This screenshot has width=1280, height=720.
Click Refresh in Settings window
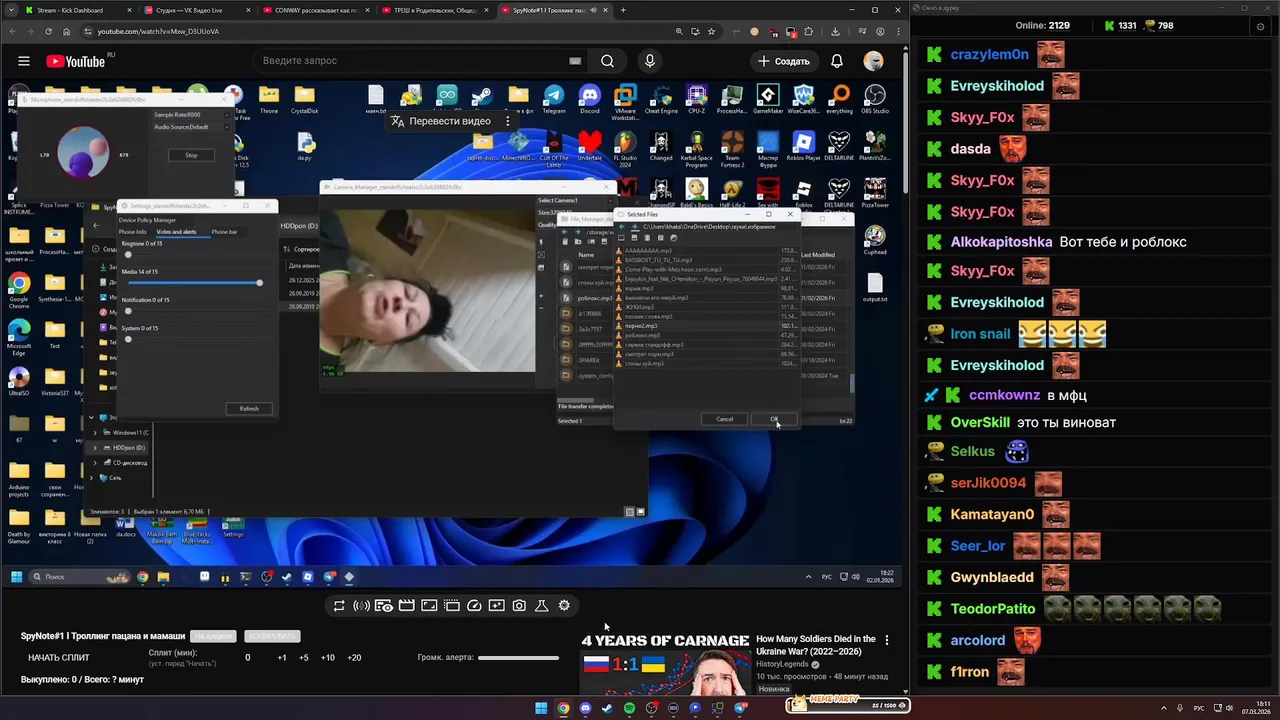249,408
